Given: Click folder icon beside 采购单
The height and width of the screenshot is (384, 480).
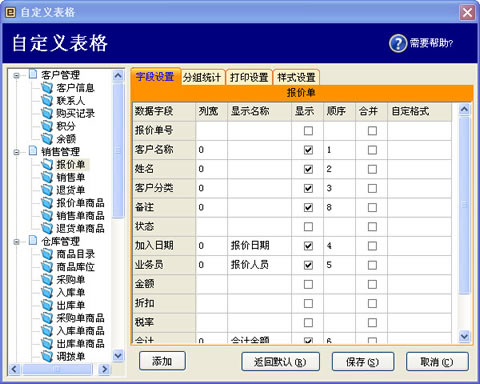Looking at the screenshot, I should [x=47, y=279].
